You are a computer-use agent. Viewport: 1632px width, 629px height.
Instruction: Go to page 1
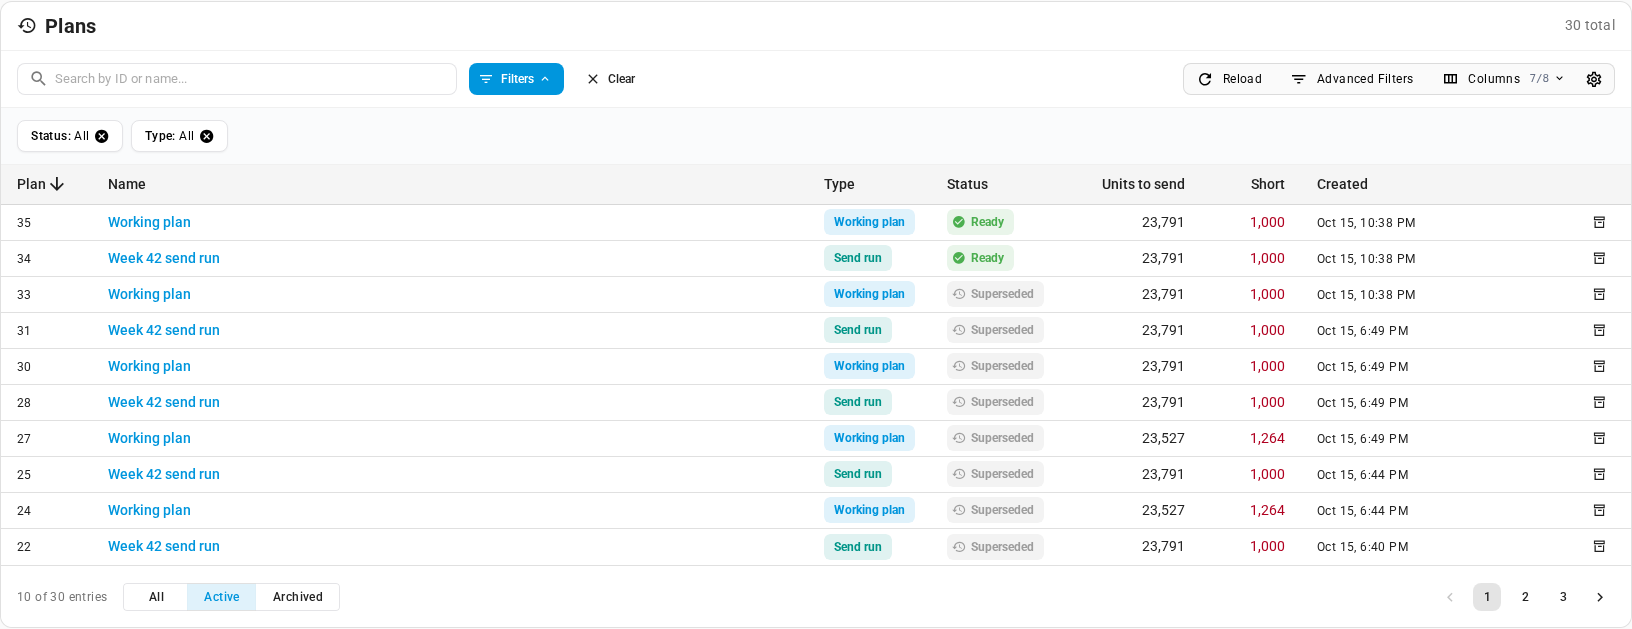[x=1487, y=597]
